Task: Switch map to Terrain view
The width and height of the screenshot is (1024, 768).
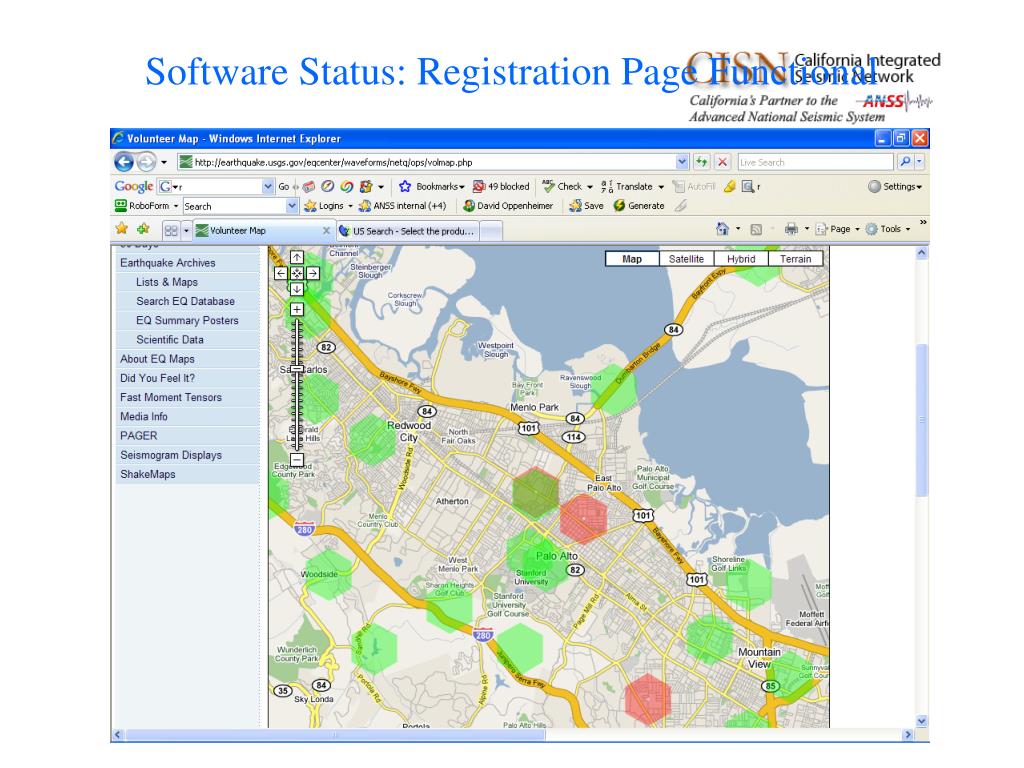Action: pyautogui.click(x=796, y=259)
